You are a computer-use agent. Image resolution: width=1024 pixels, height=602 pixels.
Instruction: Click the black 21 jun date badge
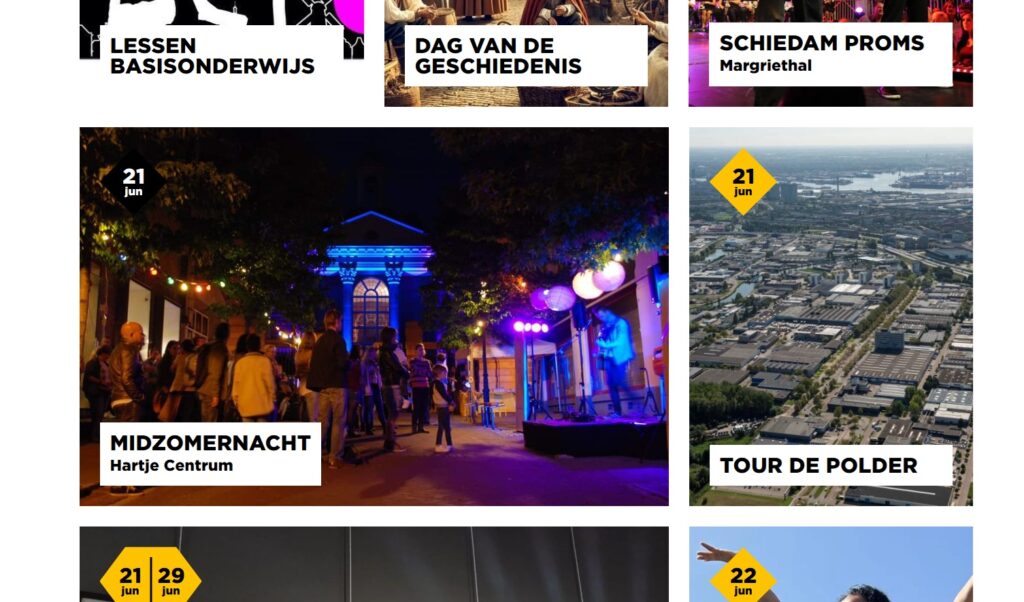pyautogui.click(x=133, y=182)
